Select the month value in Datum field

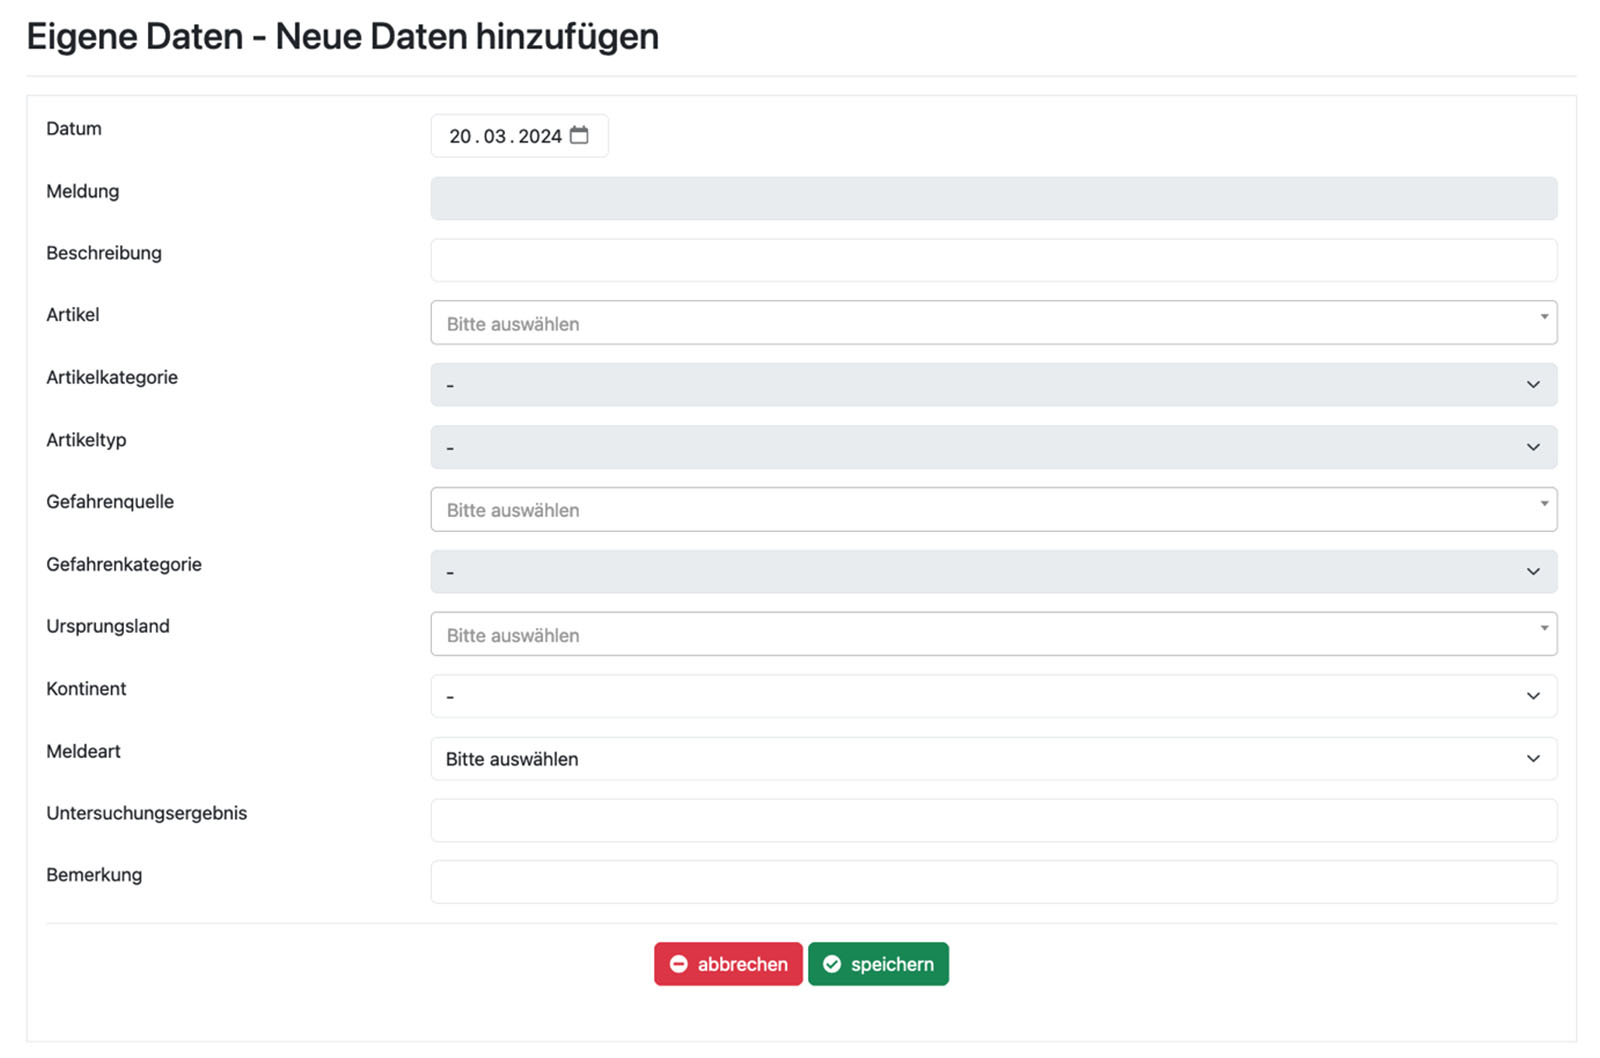tap(495, 136)
